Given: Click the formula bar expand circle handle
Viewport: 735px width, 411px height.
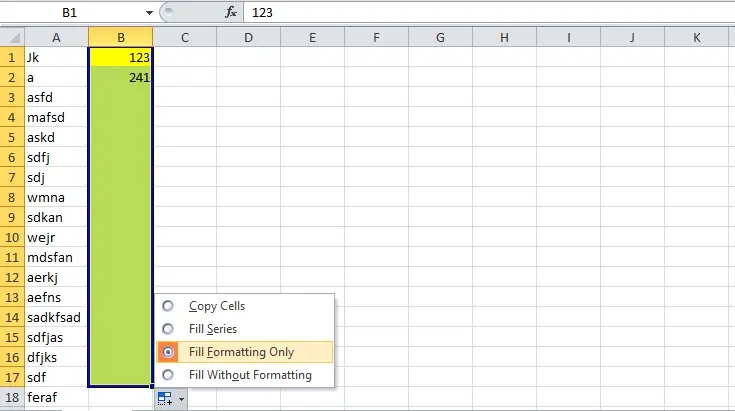Looking at the screenshot, I should click(x=169, y=12).
